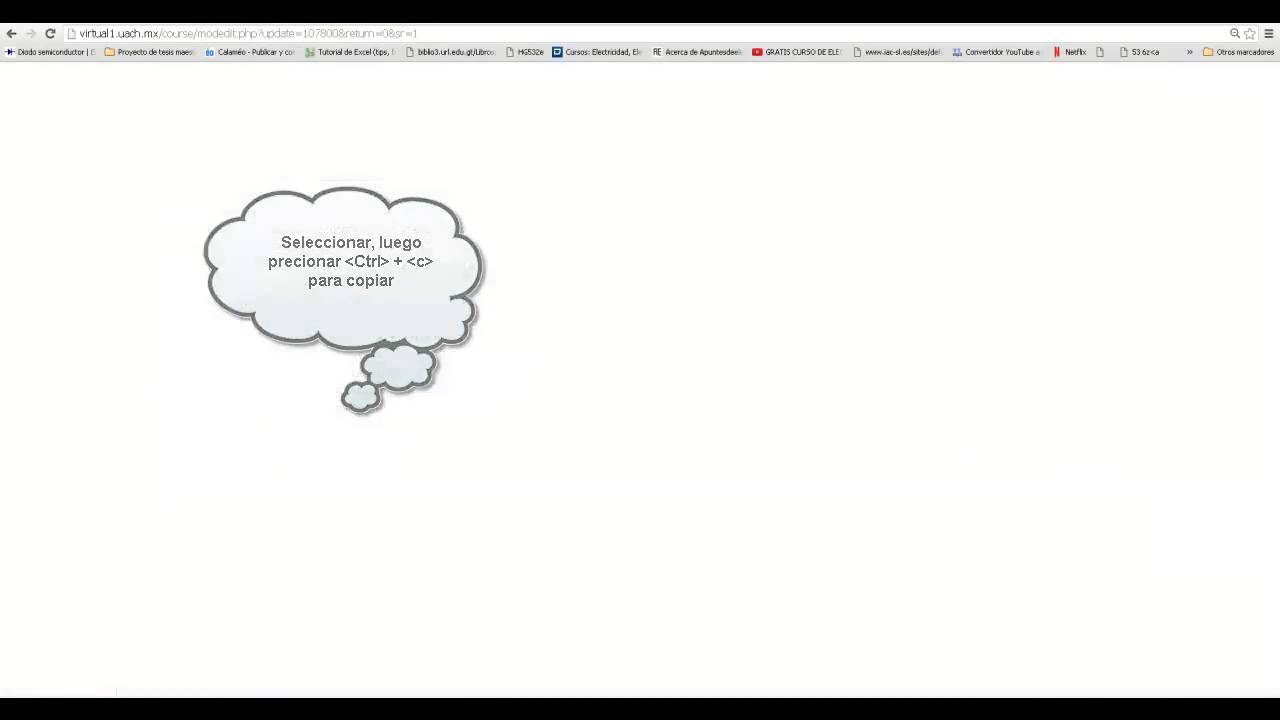Open the www.iac-sl.es bookmark
Image resolution: width=1280 pixels, height=720 pixels.
click(897, 52)
